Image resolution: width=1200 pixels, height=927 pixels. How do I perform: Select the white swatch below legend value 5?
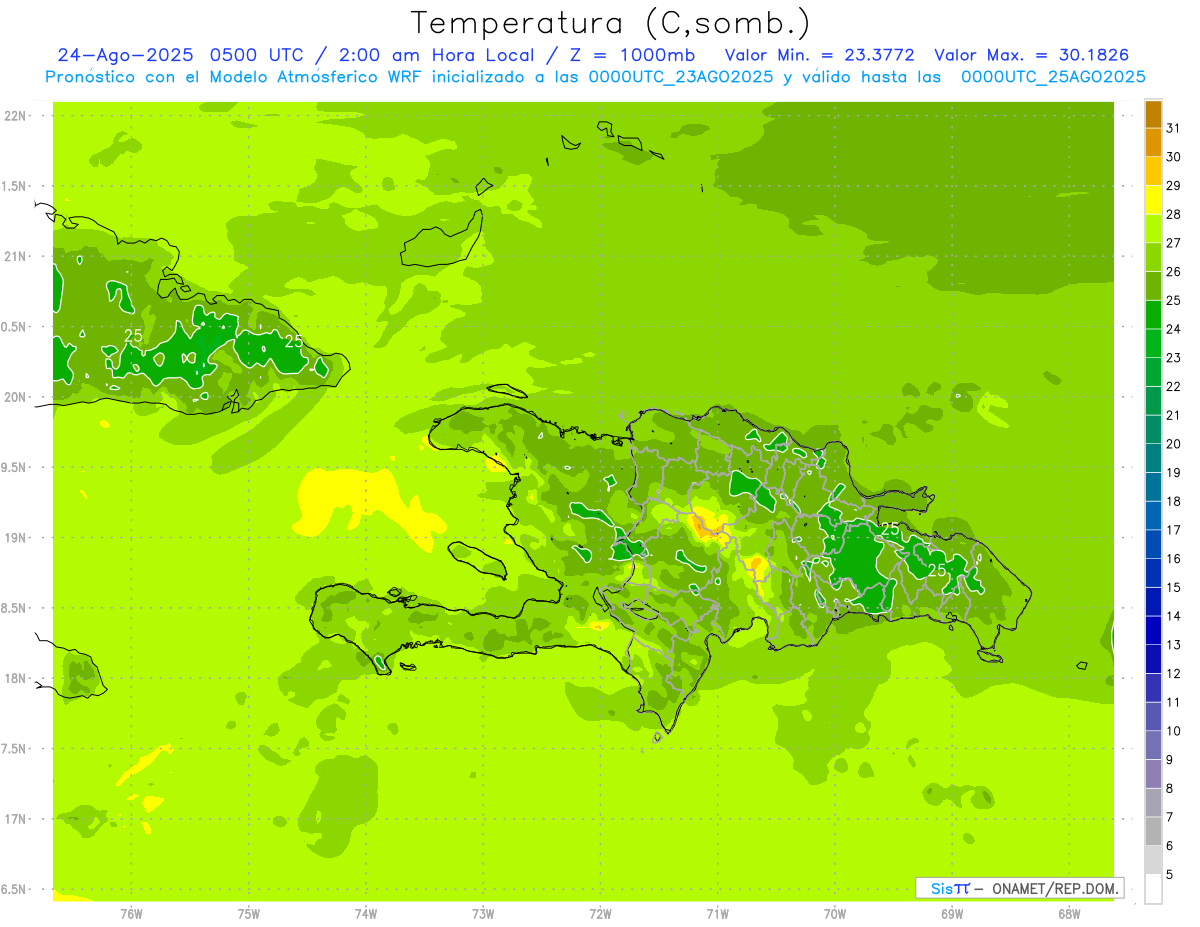1153,889
